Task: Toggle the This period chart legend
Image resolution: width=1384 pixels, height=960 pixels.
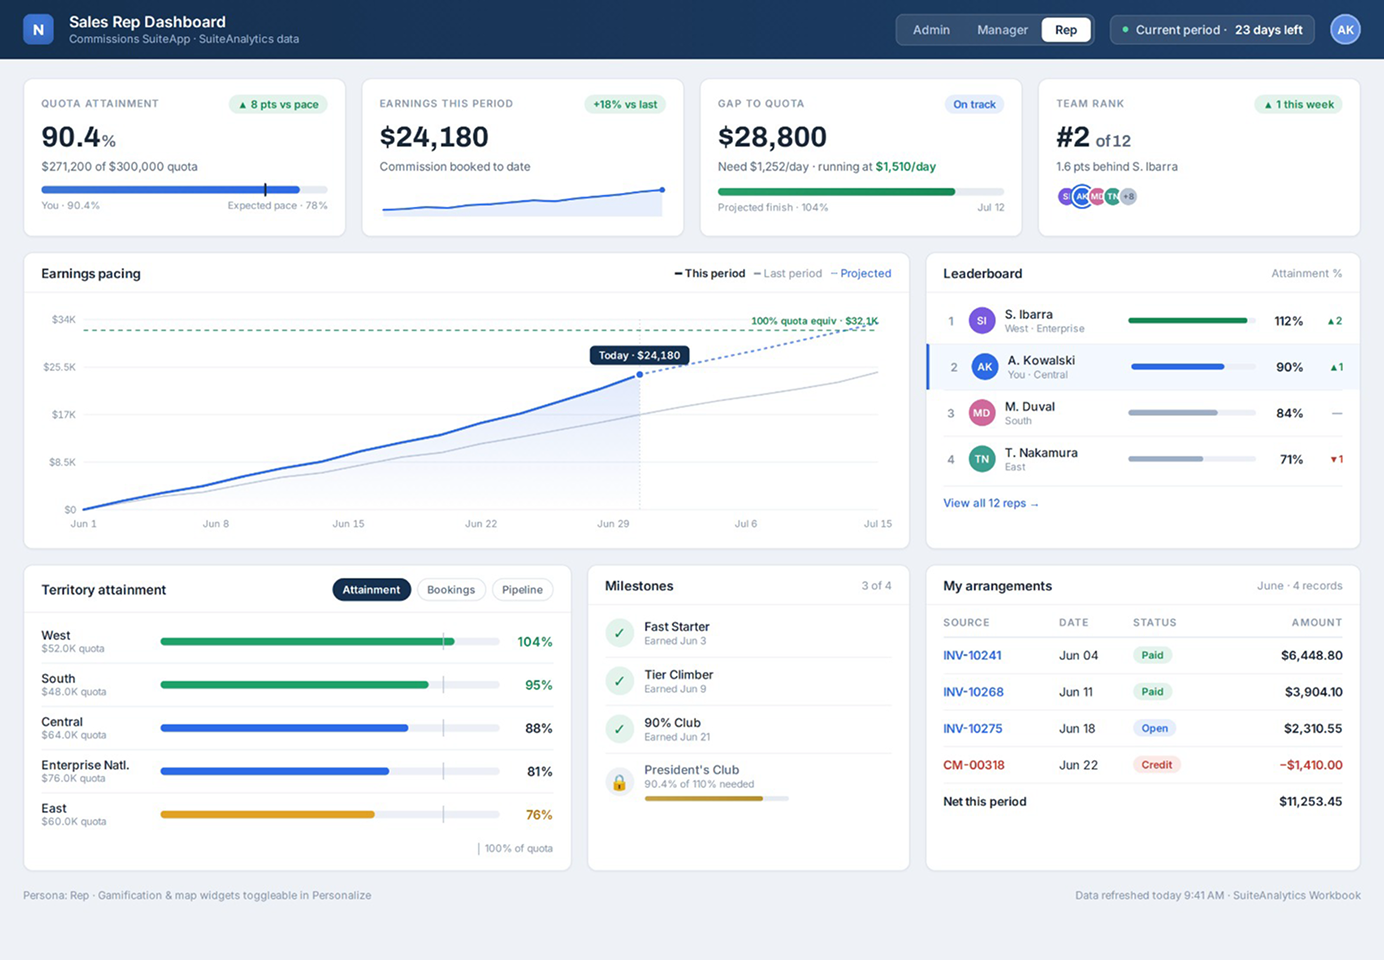Action: (x=710, y=274)
